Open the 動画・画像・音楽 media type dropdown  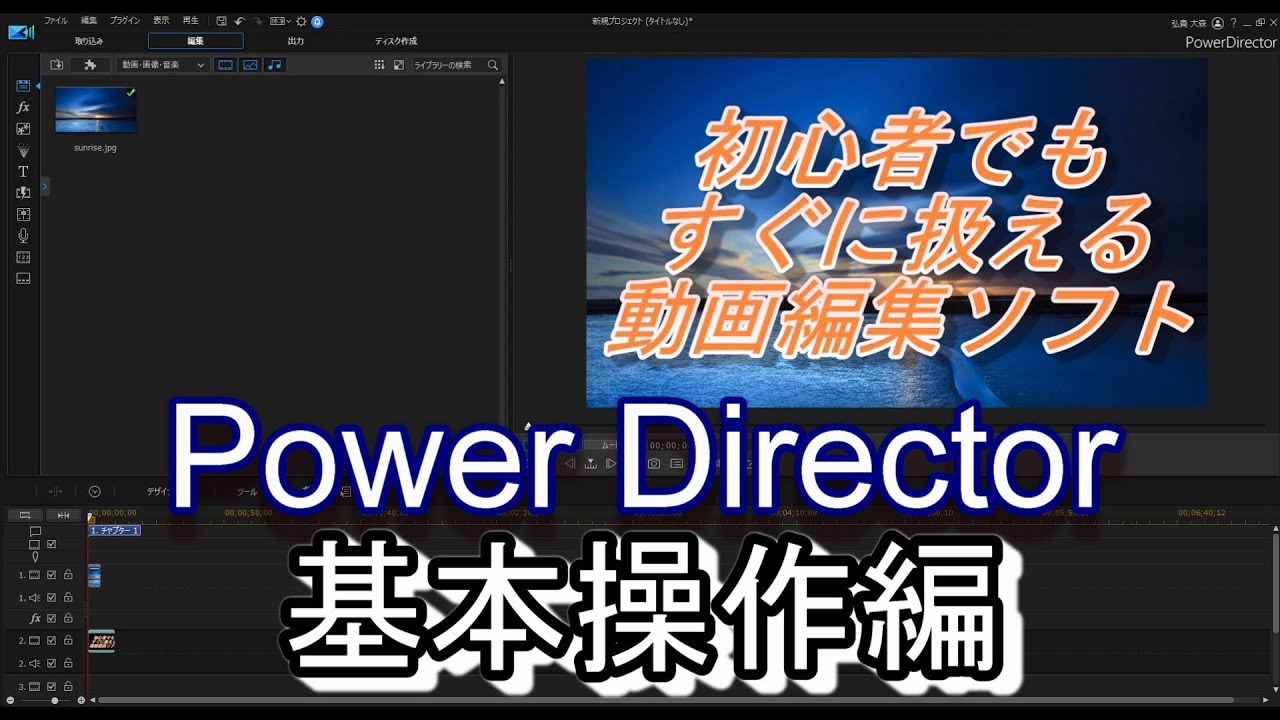162,65
